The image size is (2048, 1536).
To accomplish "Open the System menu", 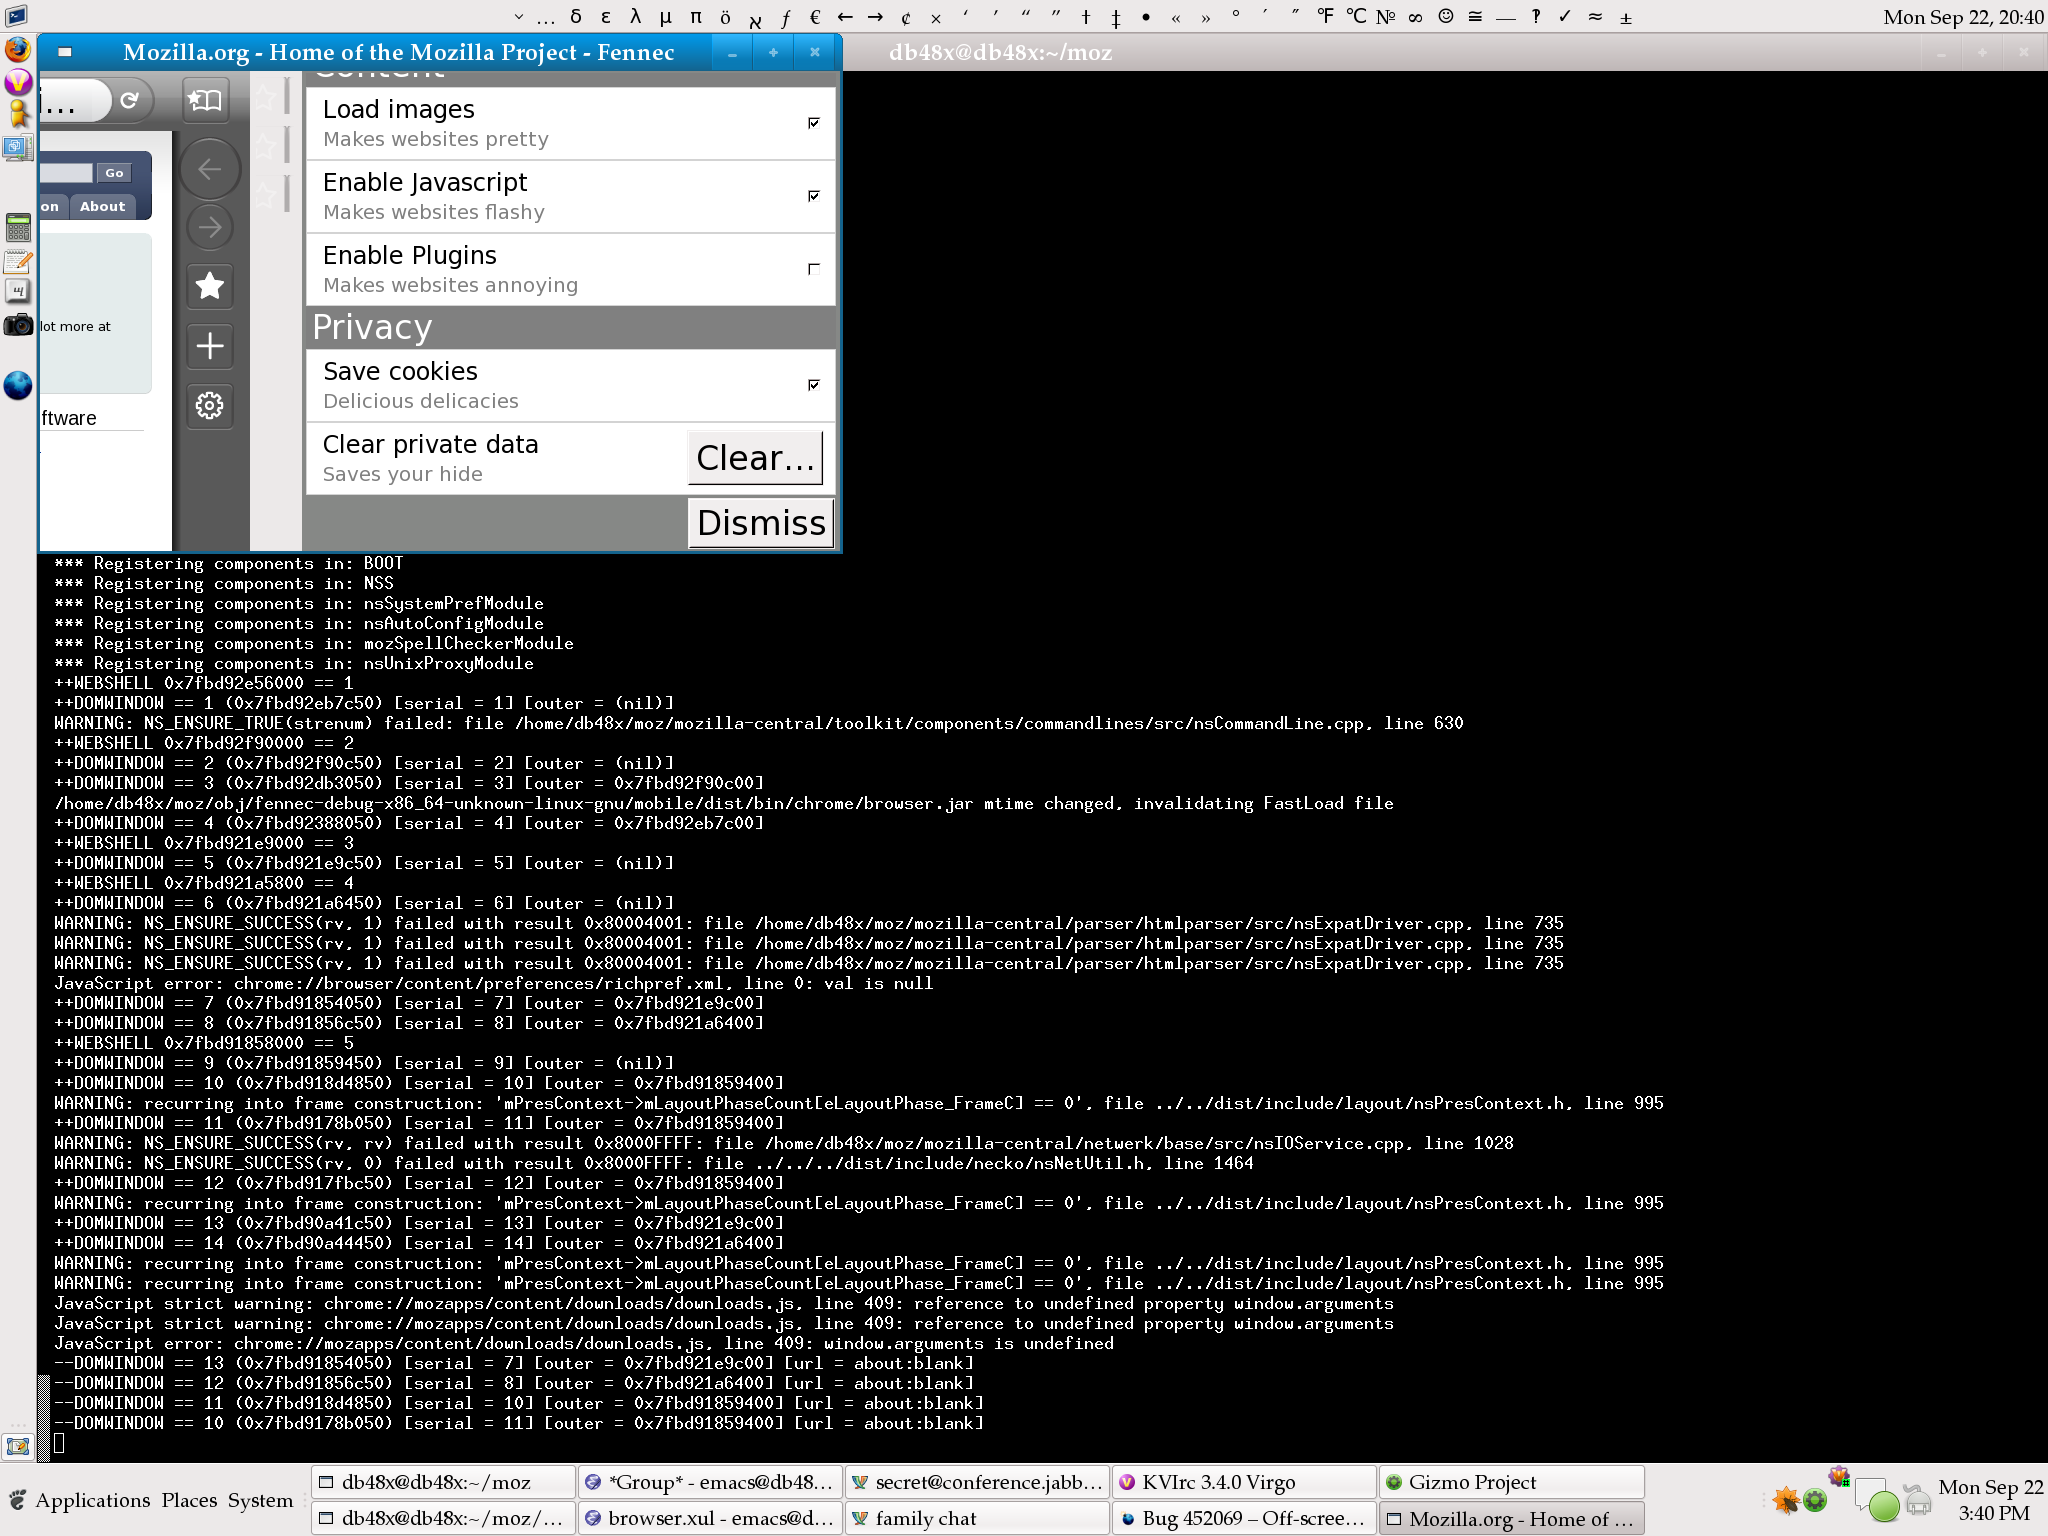I will pyautogui.click(x=260, y=1500).
